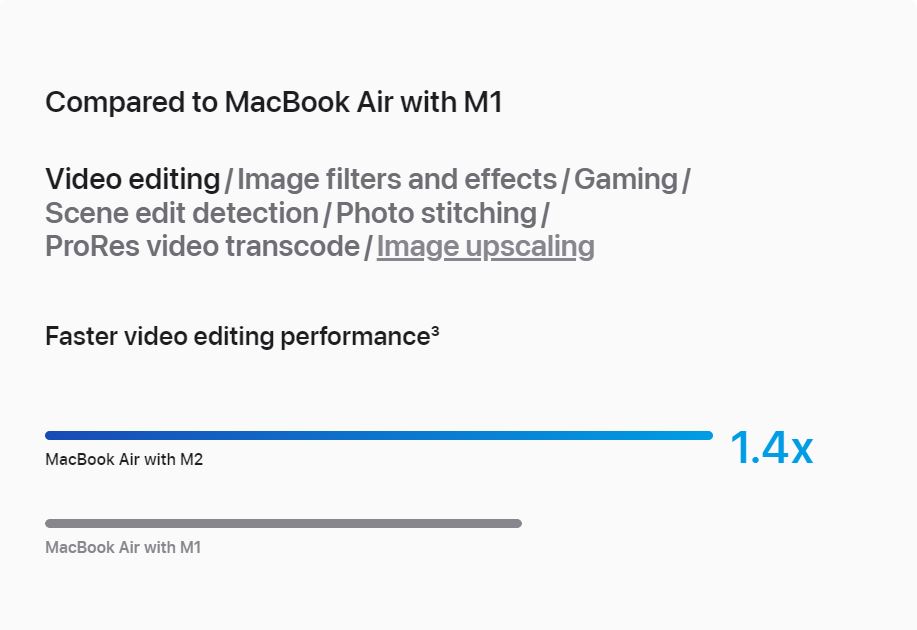The height and width of the screenshot is (630, 917).
Task: Select the gray MacBook Air with M1 label
Action: 123,548
